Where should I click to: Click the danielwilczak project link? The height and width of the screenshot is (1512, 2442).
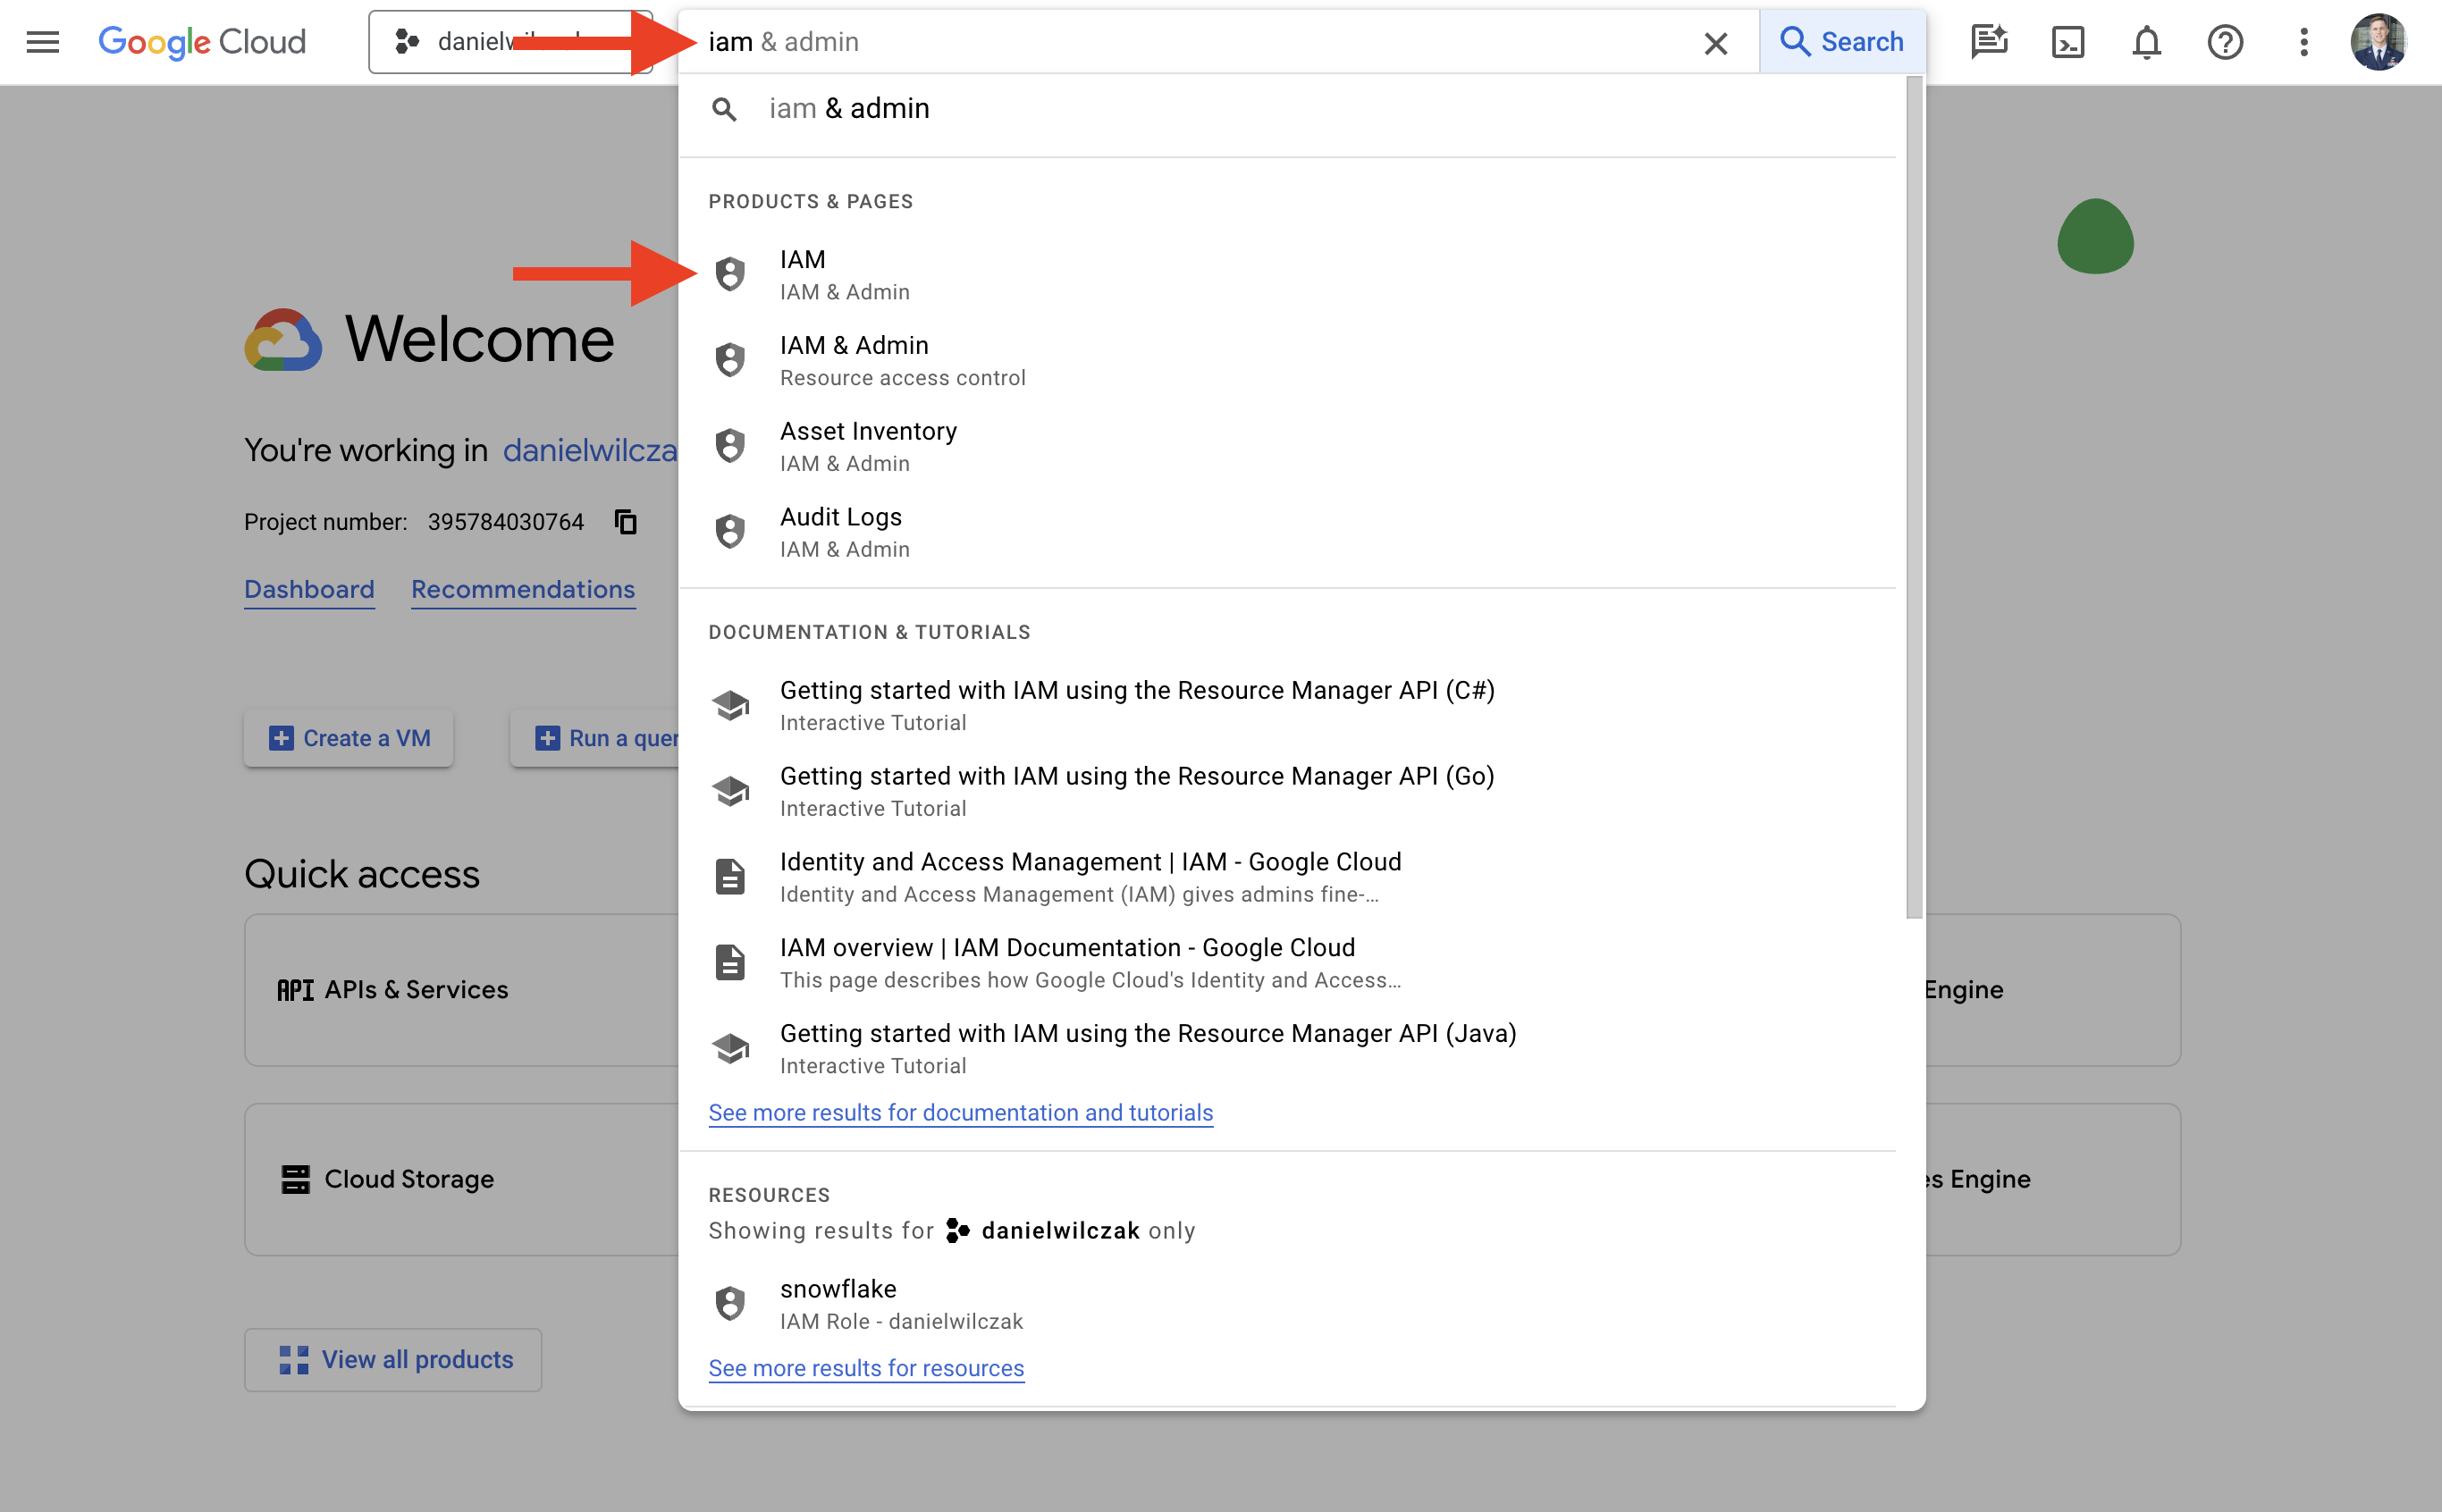tap(590, 451)
